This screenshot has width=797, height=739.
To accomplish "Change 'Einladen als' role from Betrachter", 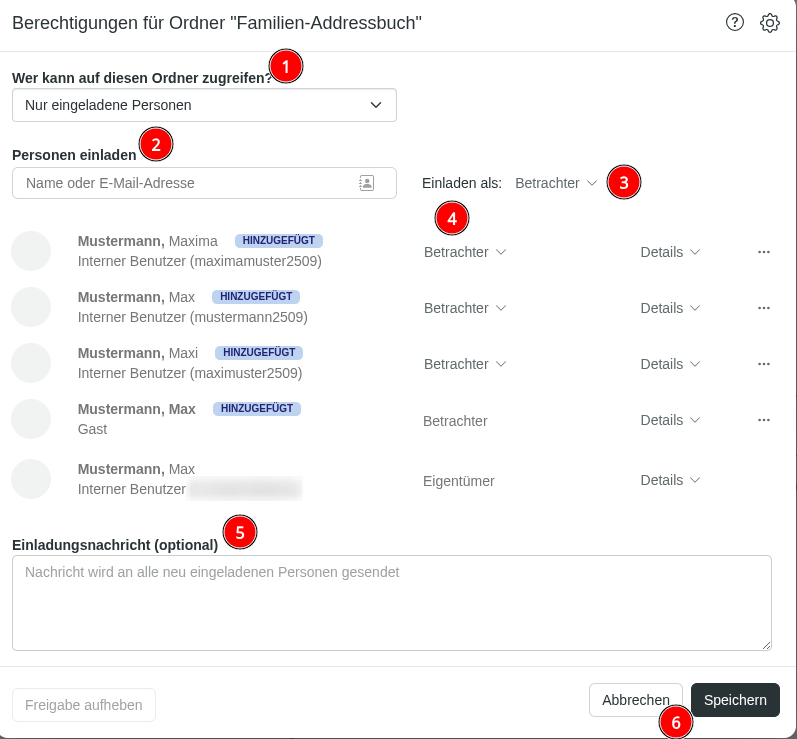I will (556, 183).
